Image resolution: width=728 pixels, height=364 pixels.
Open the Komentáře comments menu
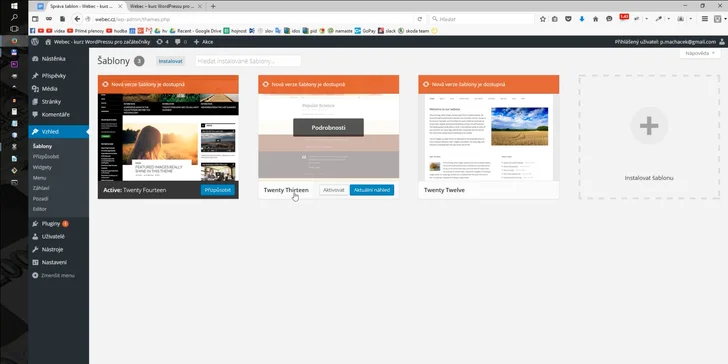tap(58, 114)
